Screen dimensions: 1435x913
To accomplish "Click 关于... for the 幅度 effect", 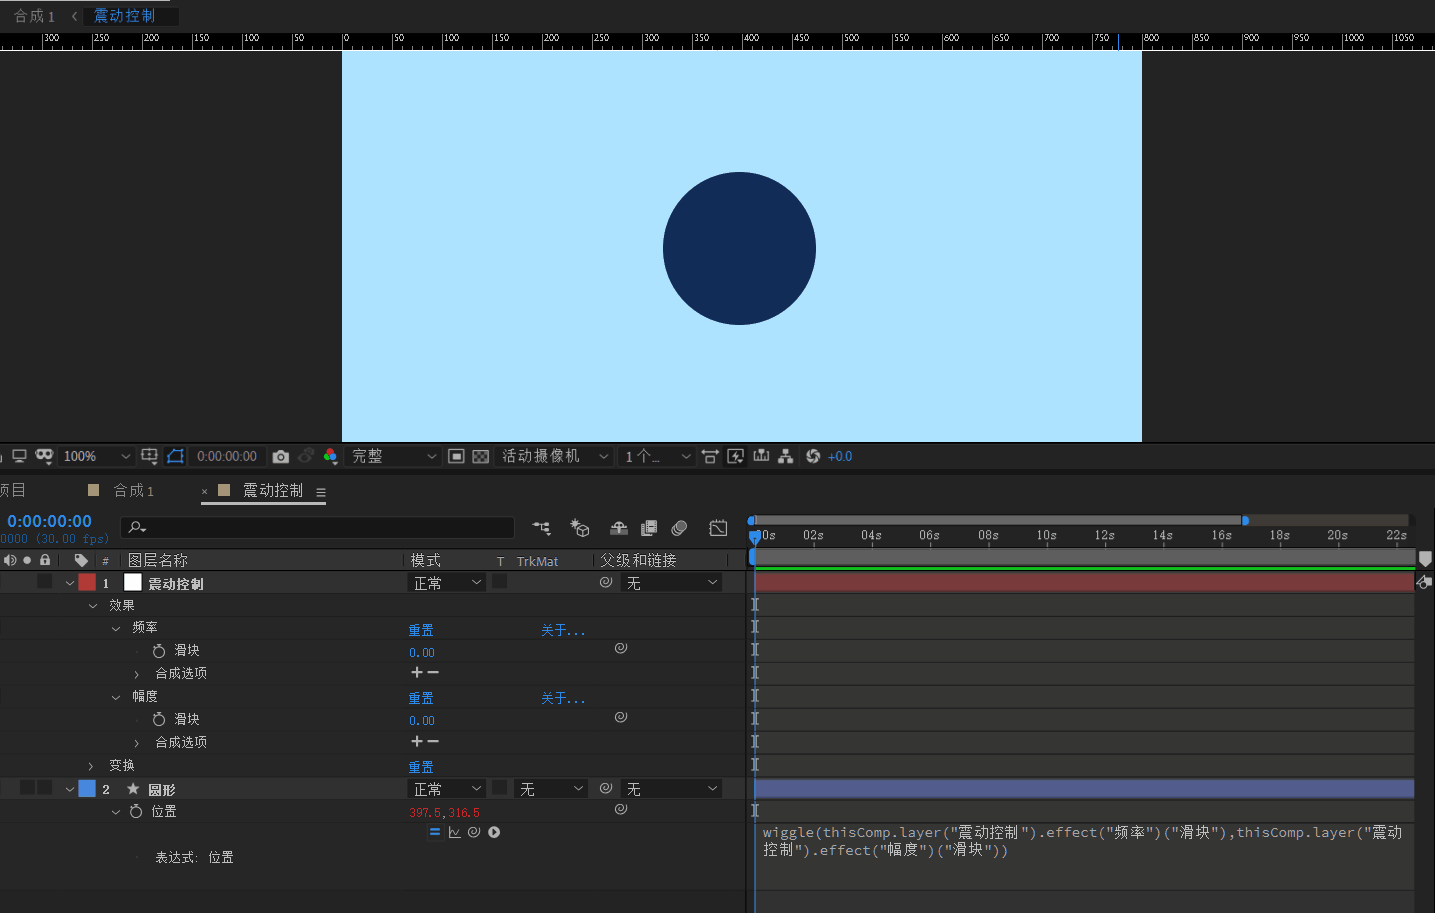I will tap(563, 698).
